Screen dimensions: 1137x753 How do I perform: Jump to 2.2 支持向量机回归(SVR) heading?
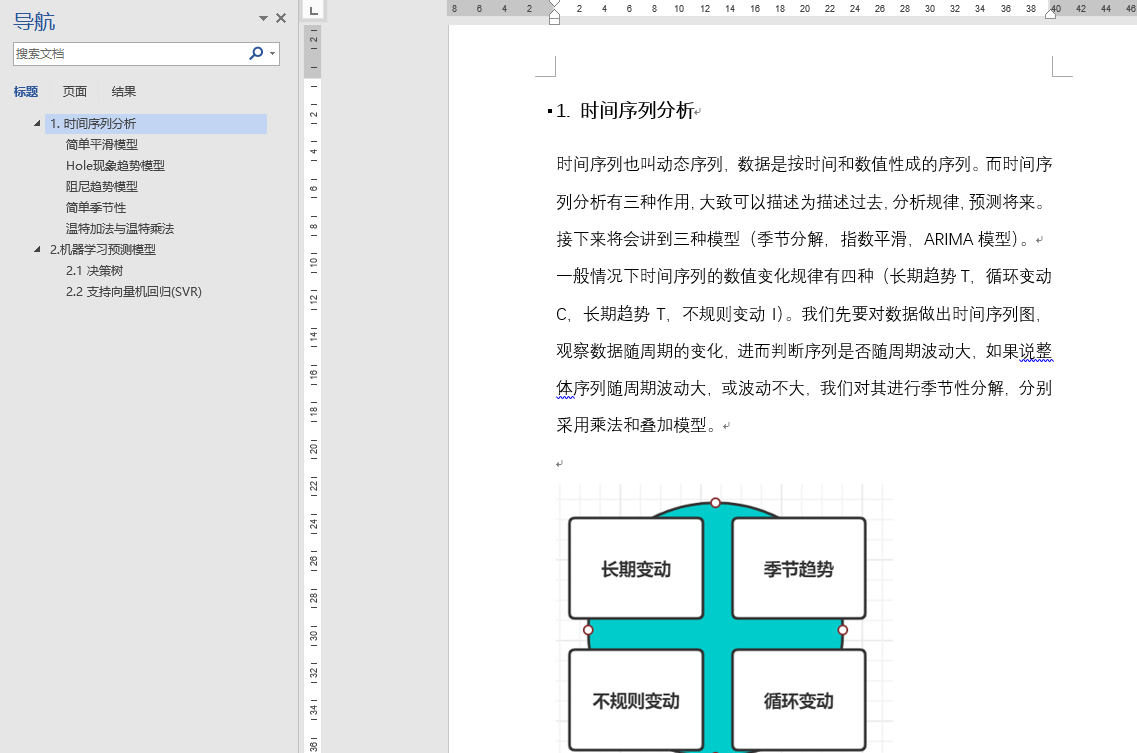133,292
